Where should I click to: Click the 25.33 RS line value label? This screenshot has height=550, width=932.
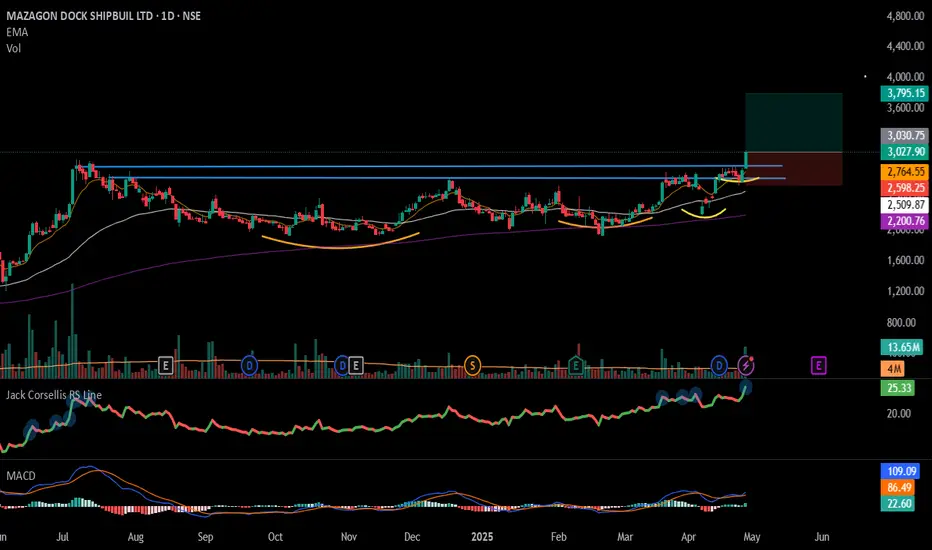(x=898, y=388)
